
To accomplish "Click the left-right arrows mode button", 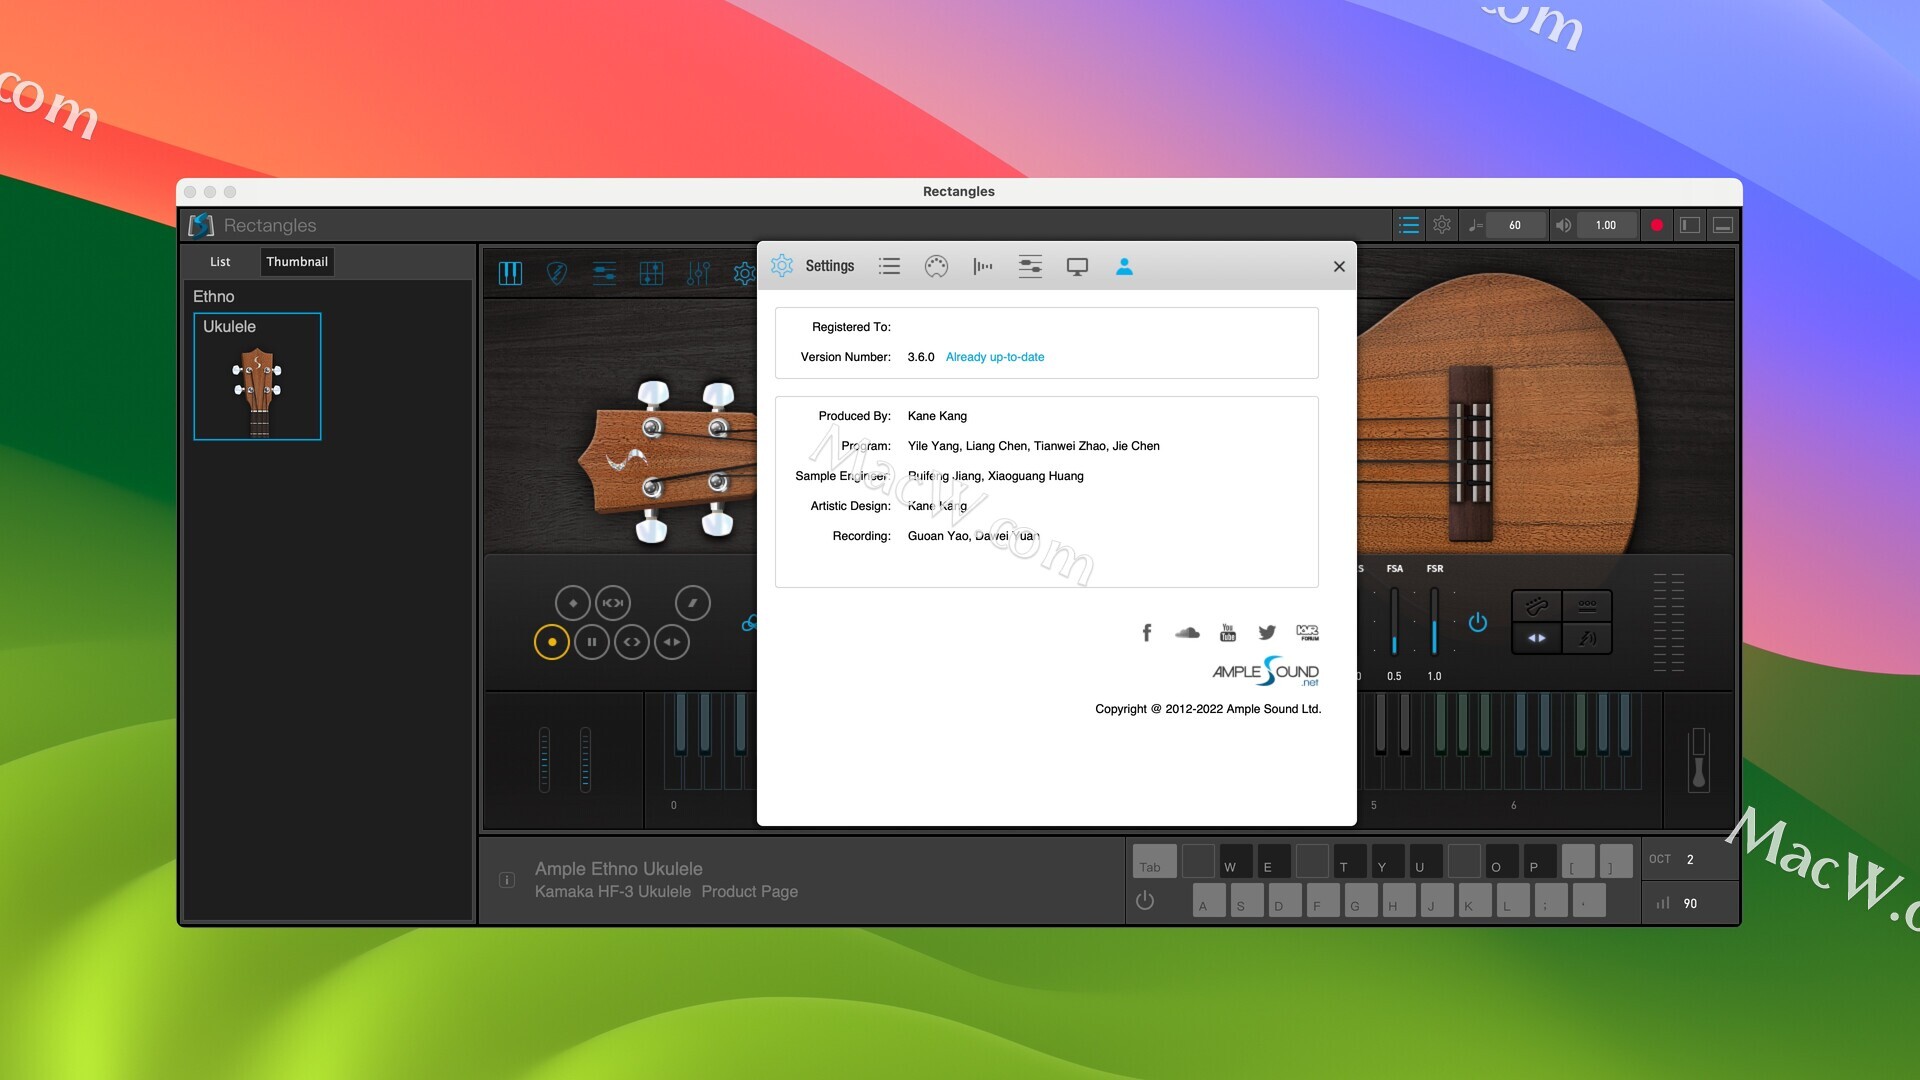I will coord(1537,638).
